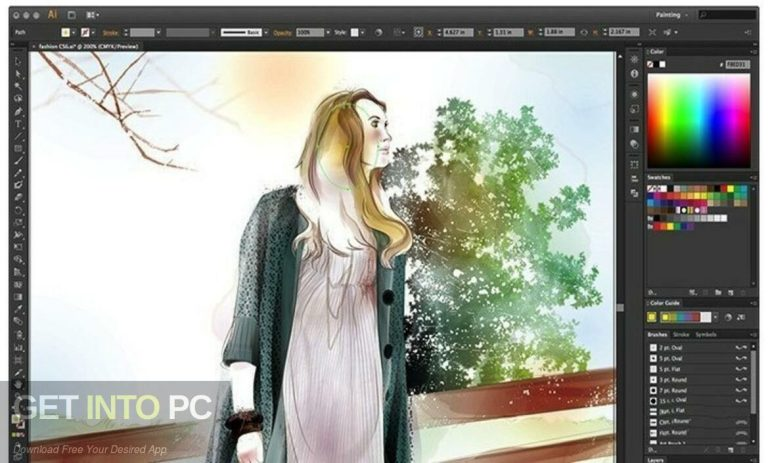Open the harmony rules dropdown in Color Guide
768x463 pixels.
coord(715,317)
